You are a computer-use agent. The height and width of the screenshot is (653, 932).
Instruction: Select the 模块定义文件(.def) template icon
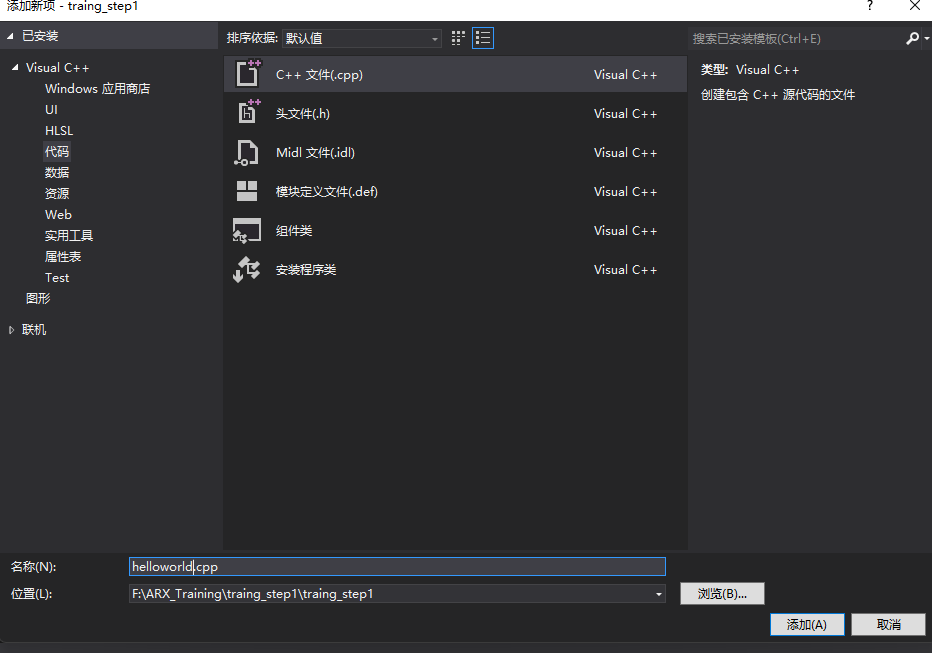[246, 191]
